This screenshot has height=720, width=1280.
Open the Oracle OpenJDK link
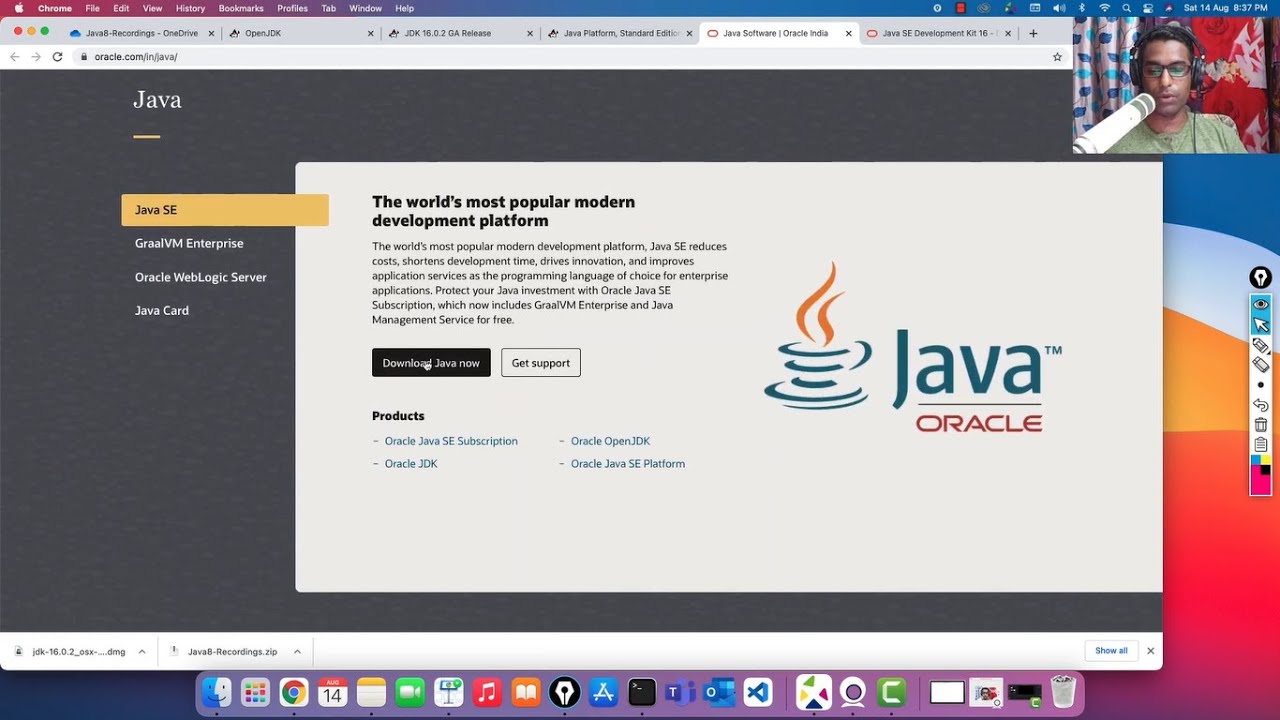pyautogui.click(x=610, y=441)
